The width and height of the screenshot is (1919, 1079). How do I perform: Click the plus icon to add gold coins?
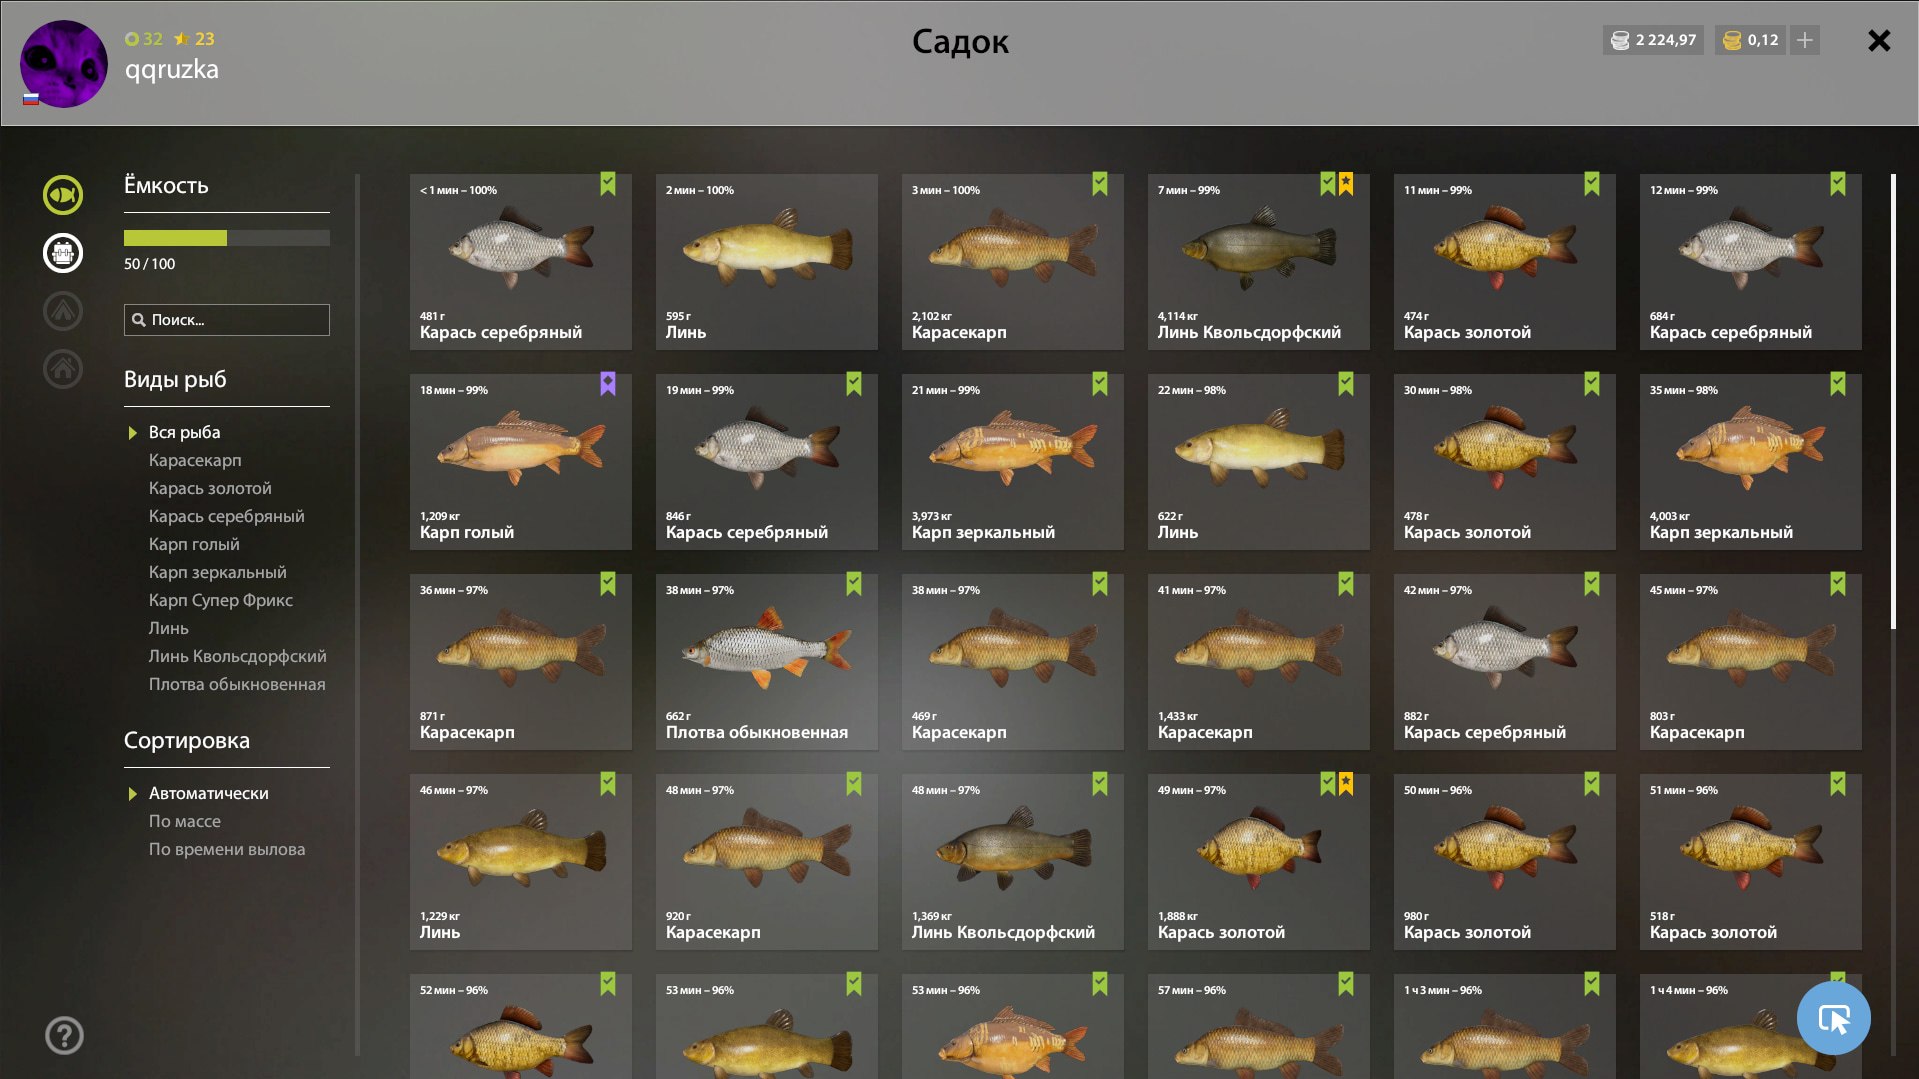pos(1805,40)
